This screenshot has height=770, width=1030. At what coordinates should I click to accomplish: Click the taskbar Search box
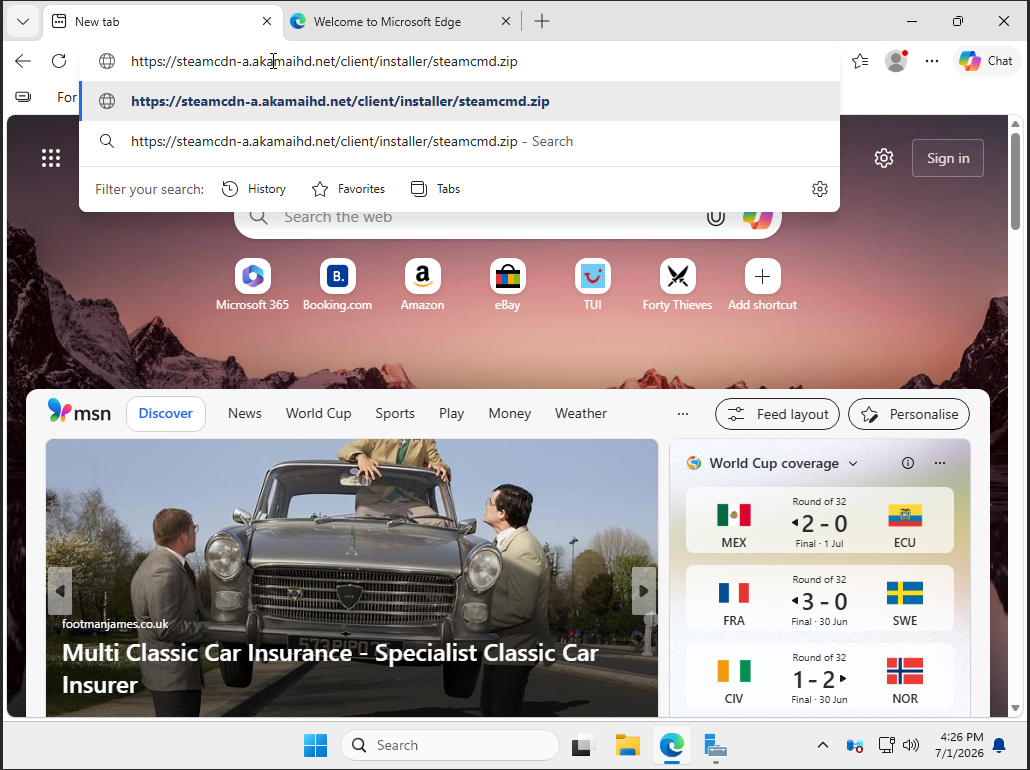[449, 745]
